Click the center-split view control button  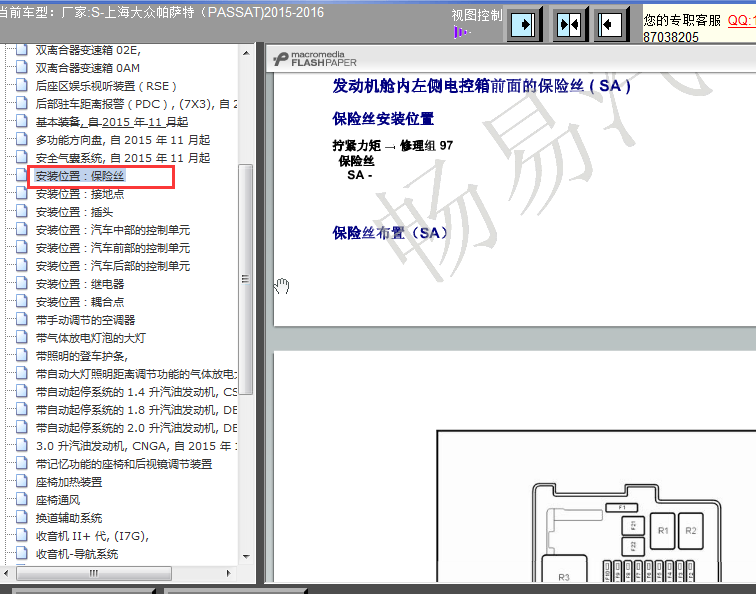[569, 24]
